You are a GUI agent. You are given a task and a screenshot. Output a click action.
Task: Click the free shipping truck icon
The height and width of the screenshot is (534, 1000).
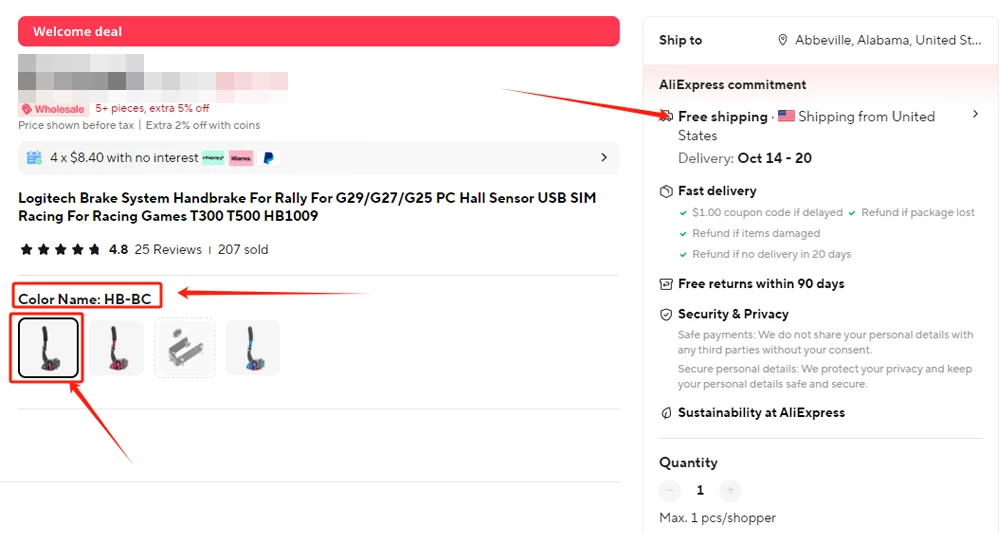point(667,116)
